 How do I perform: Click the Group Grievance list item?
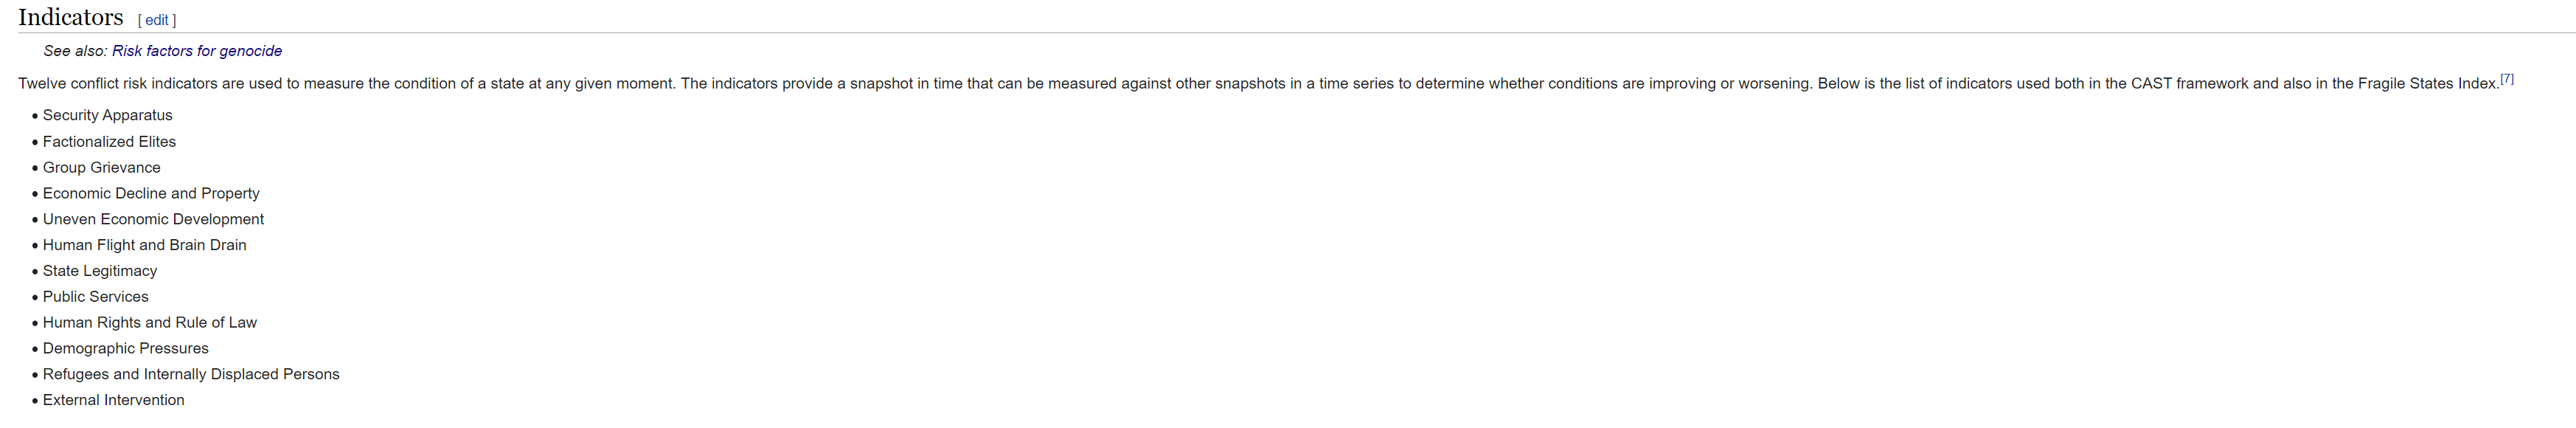click(102, 168)
